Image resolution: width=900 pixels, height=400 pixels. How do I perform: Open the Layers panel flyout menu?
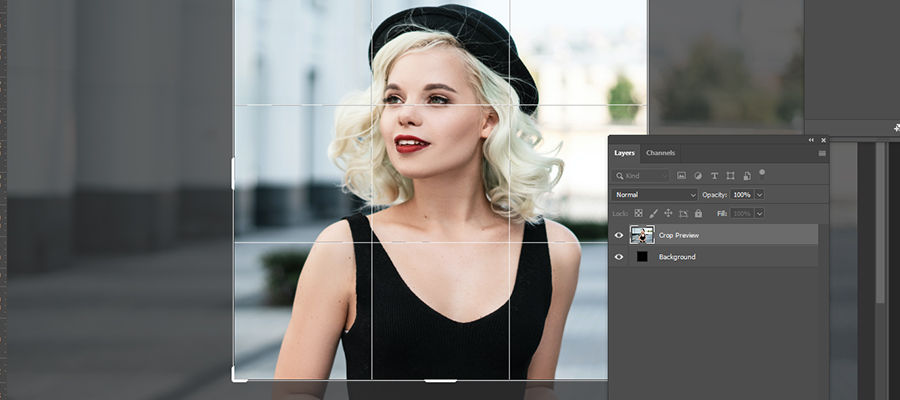pyautogui.click(x=822, y=153)
